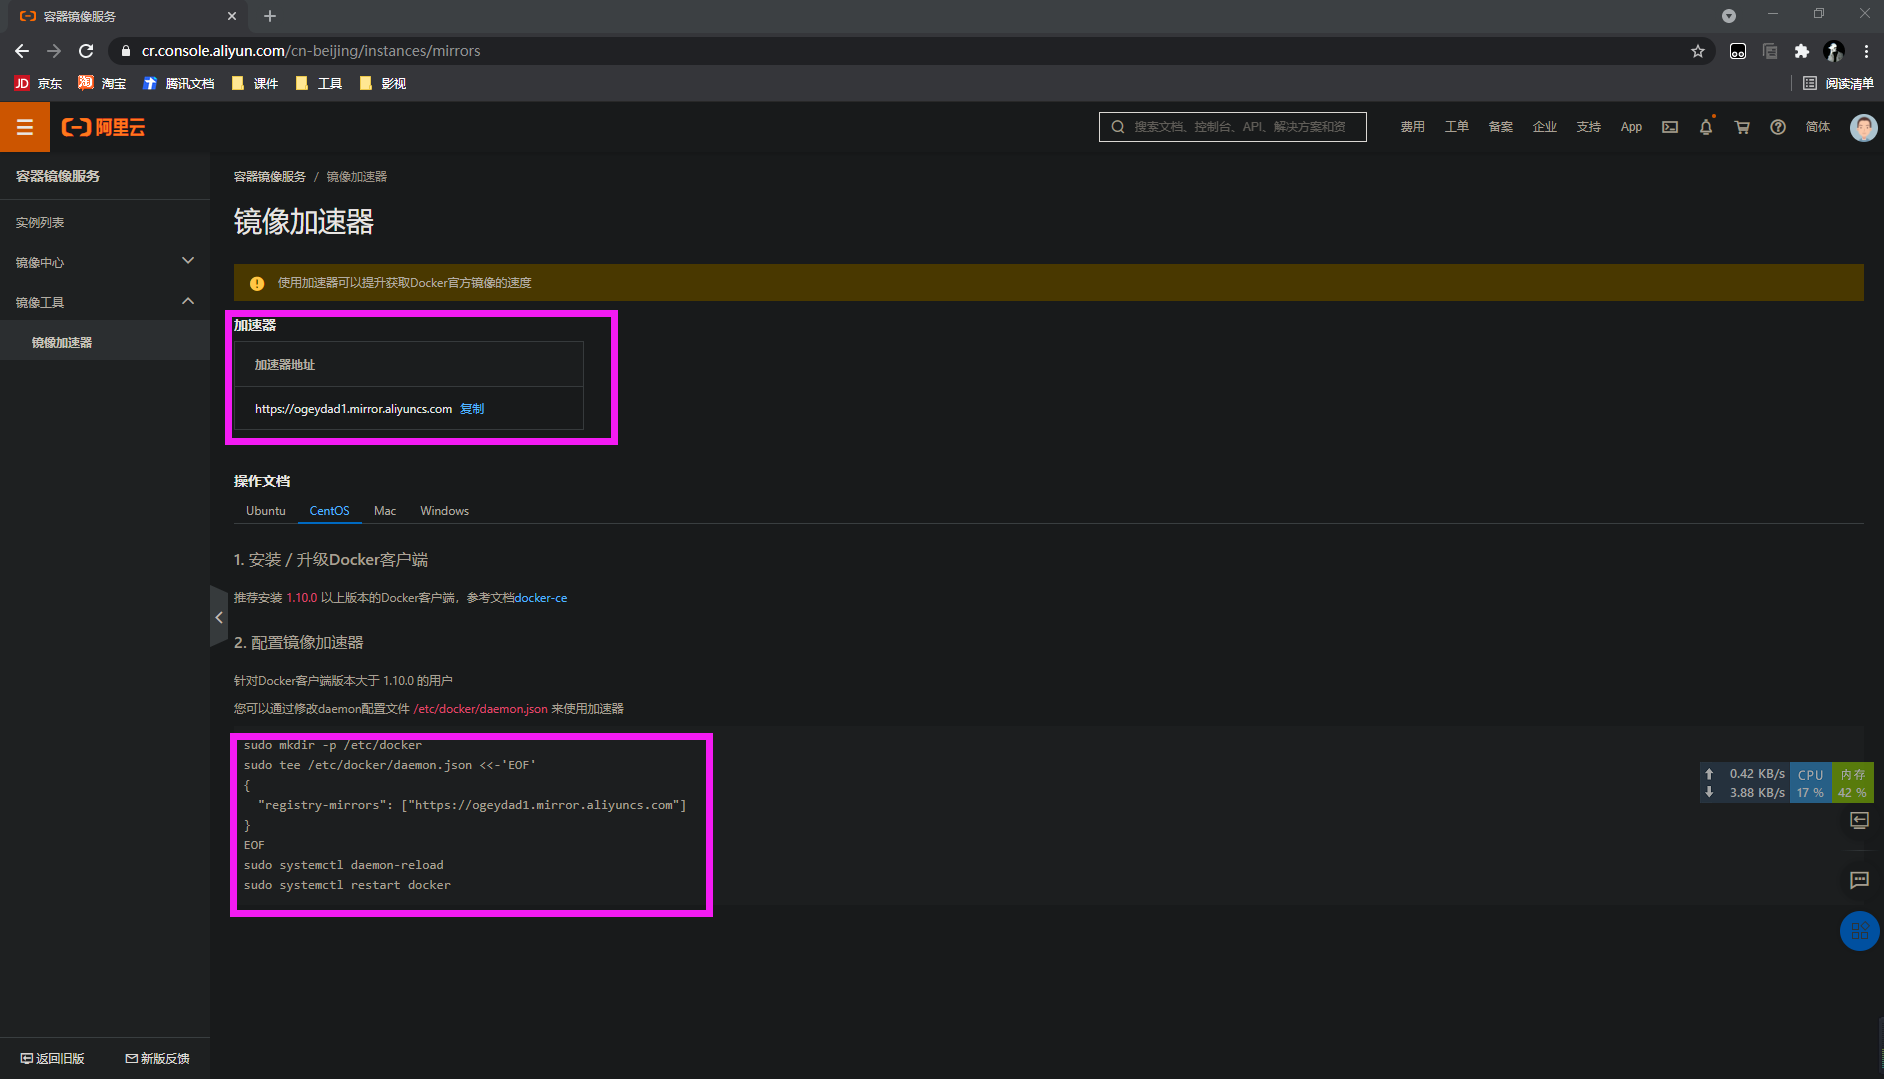The width and height of the screenshot is (1884, 1079).
Task: Collapse the 镜像工具 sidebar section
Action: [105, 302]
